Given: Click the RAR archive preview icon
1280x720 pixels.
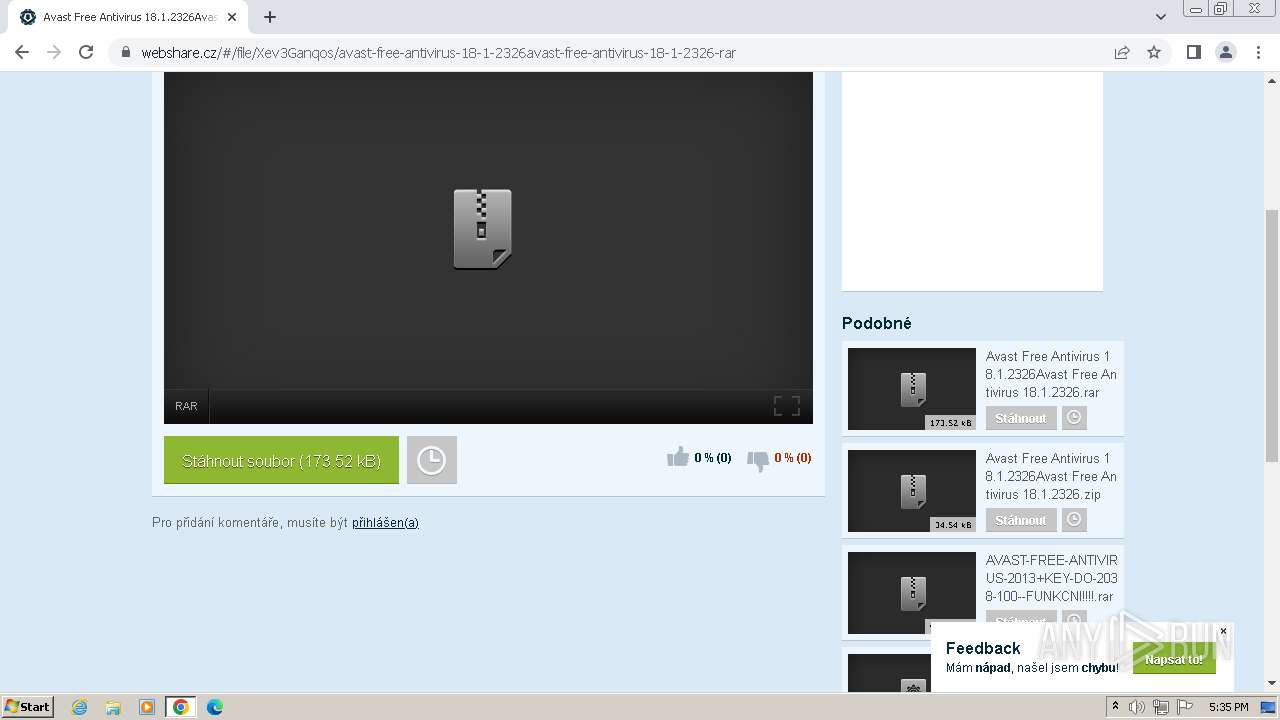Looking at the screenshot, I should 482,229.
